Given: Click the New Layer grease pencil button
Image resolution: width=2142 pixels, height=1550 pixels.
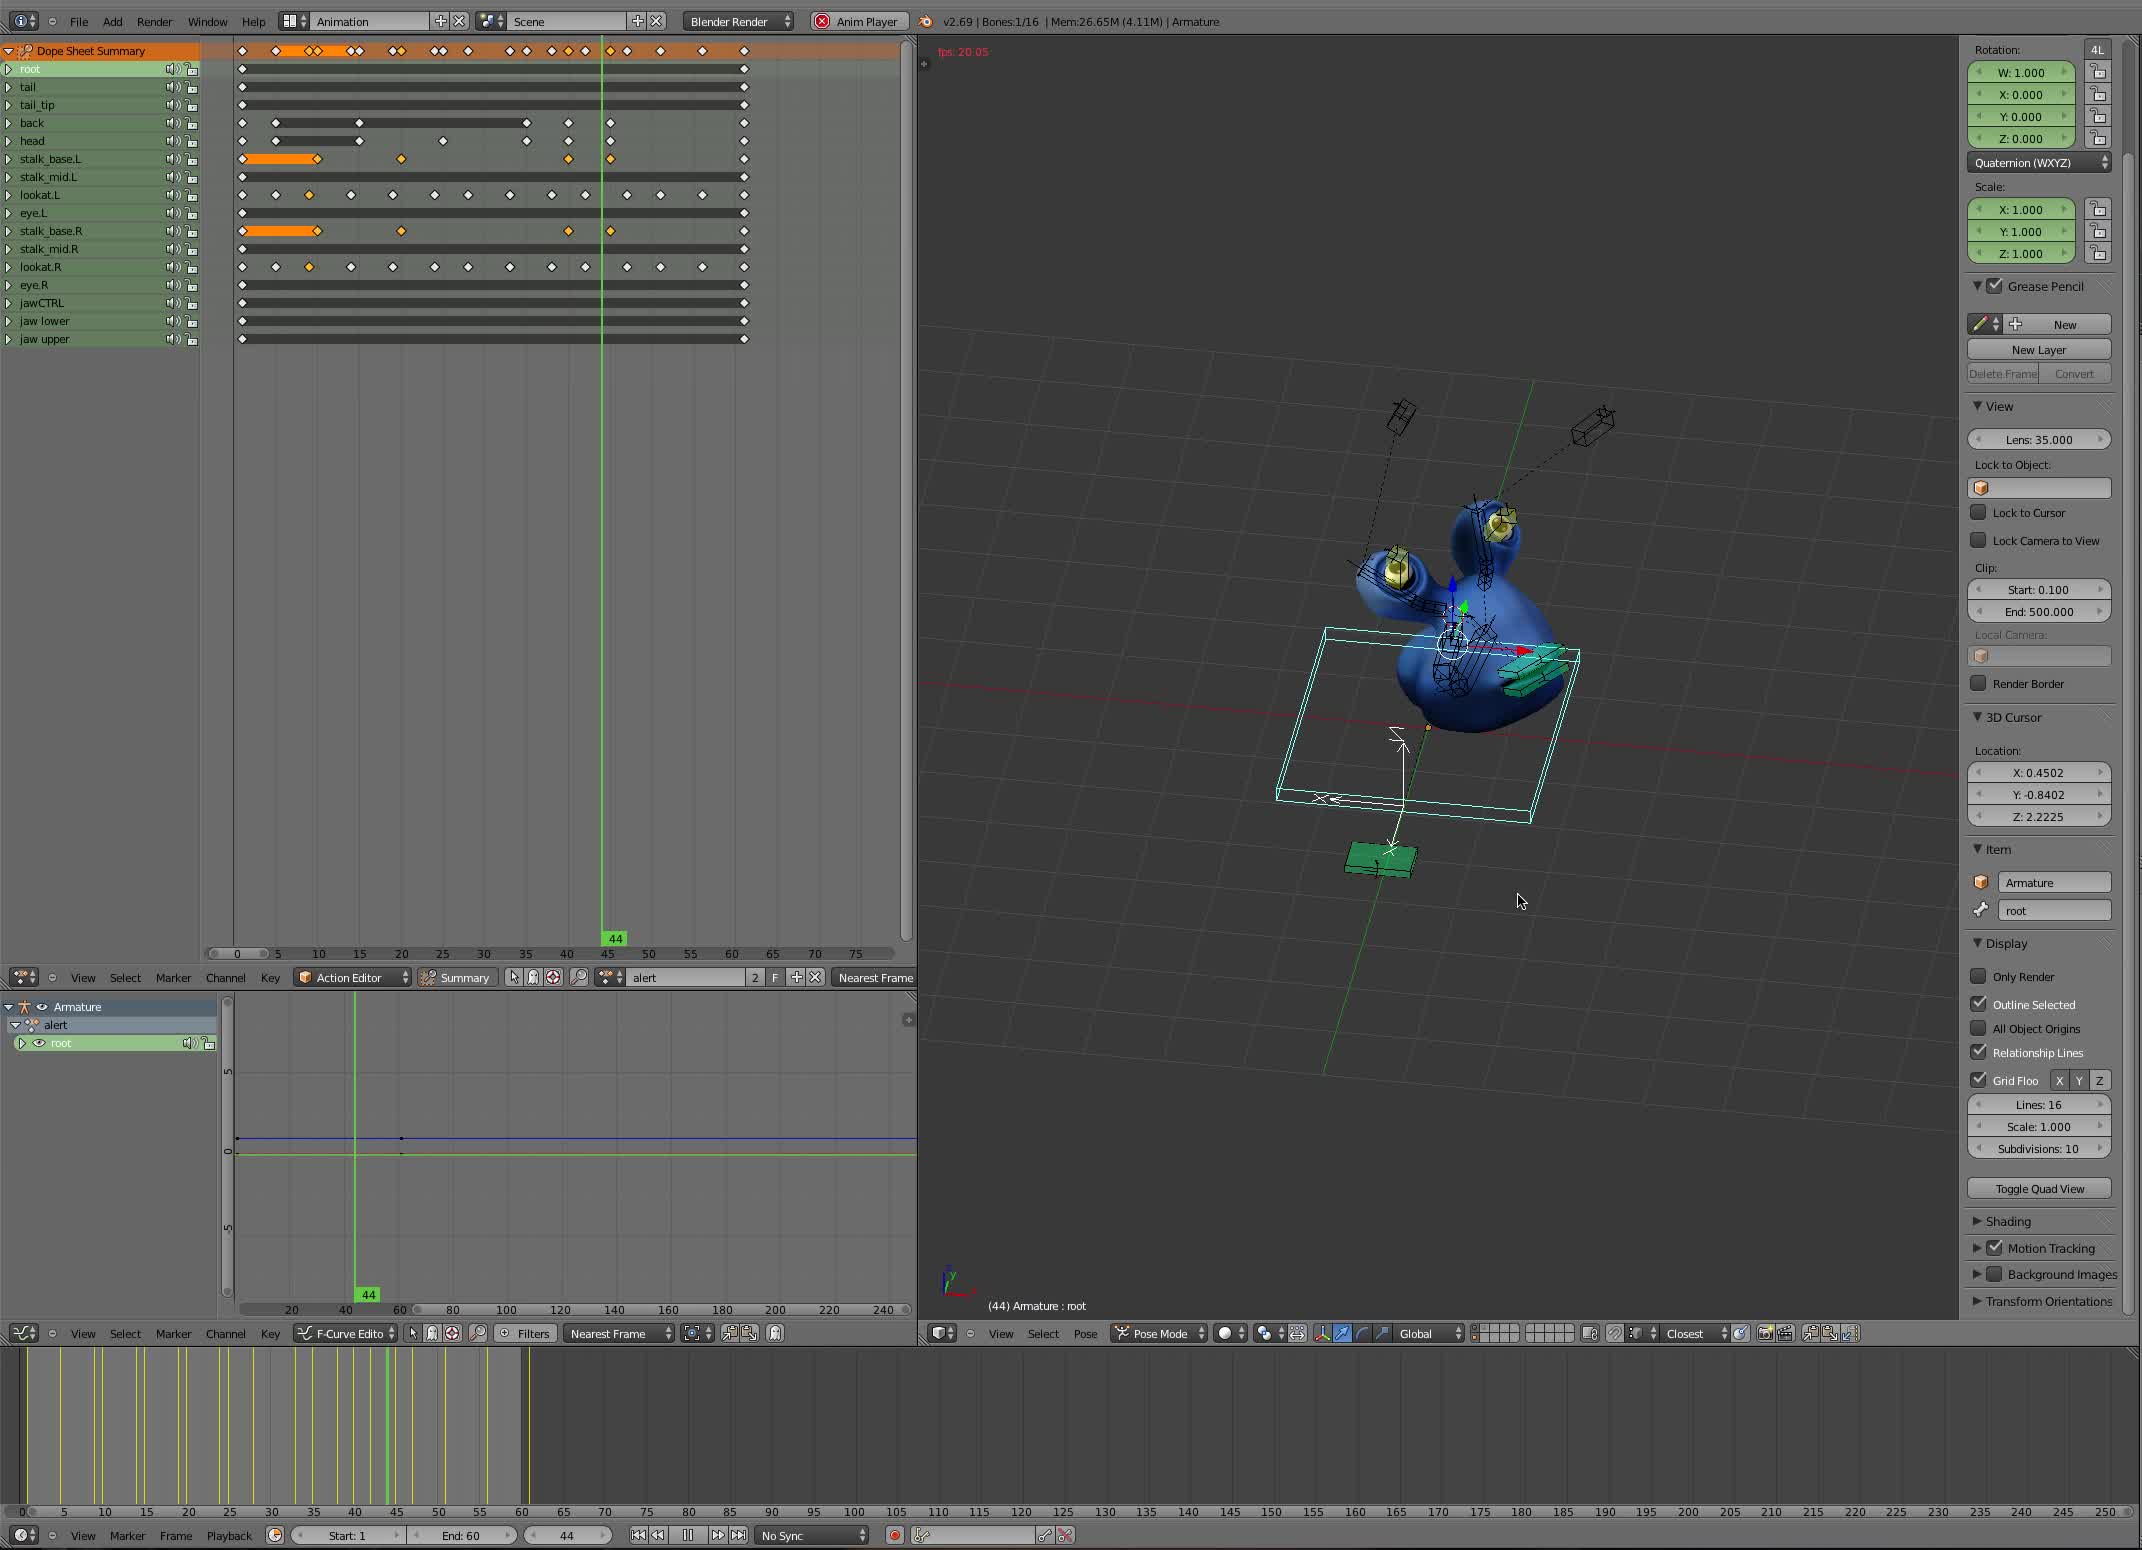Looking at the screenshot, I should (2039, 349).
